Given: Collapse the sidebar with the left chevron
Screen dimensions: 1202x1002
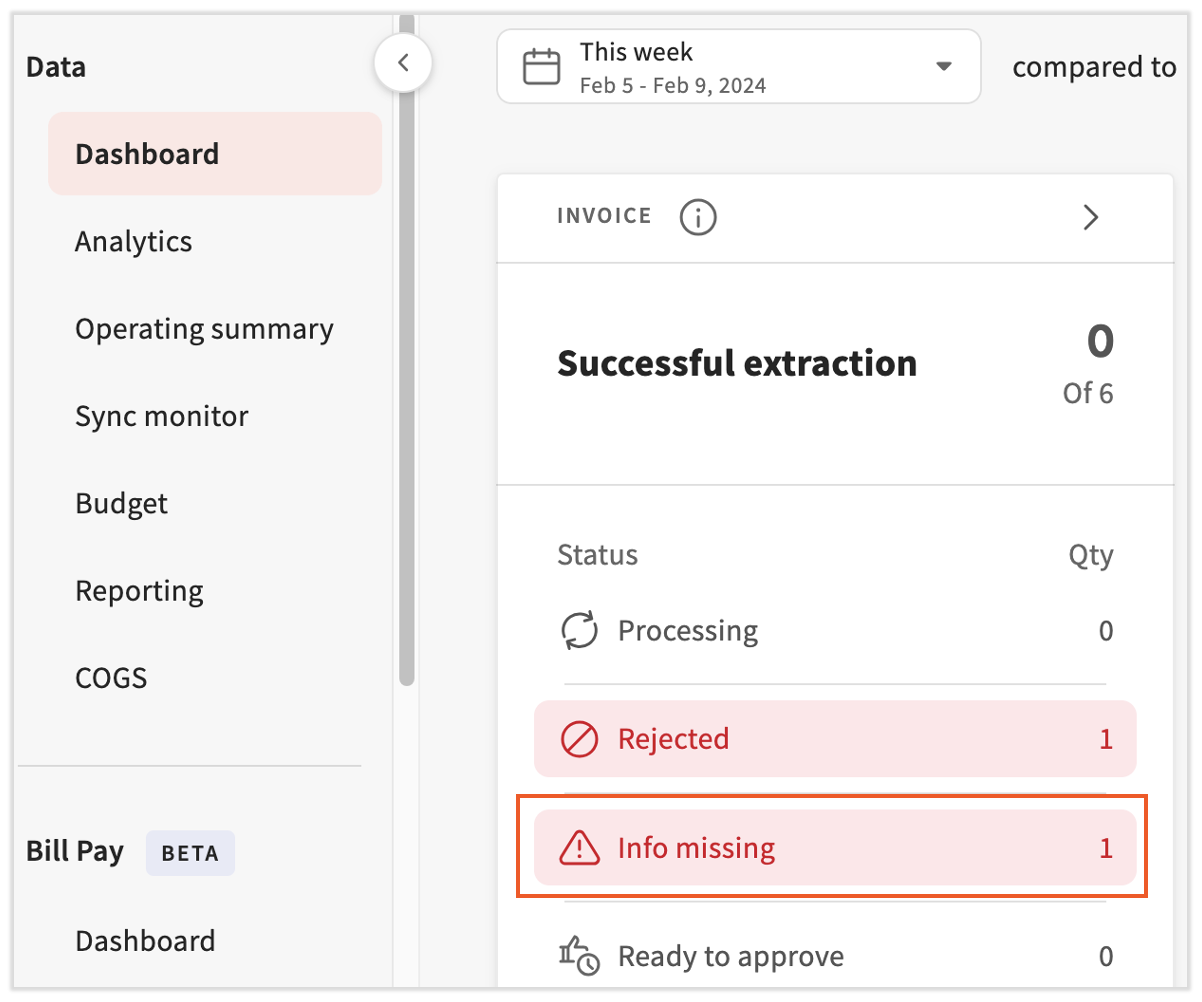Looking at the screenshot, I should [x=404, y=61].
